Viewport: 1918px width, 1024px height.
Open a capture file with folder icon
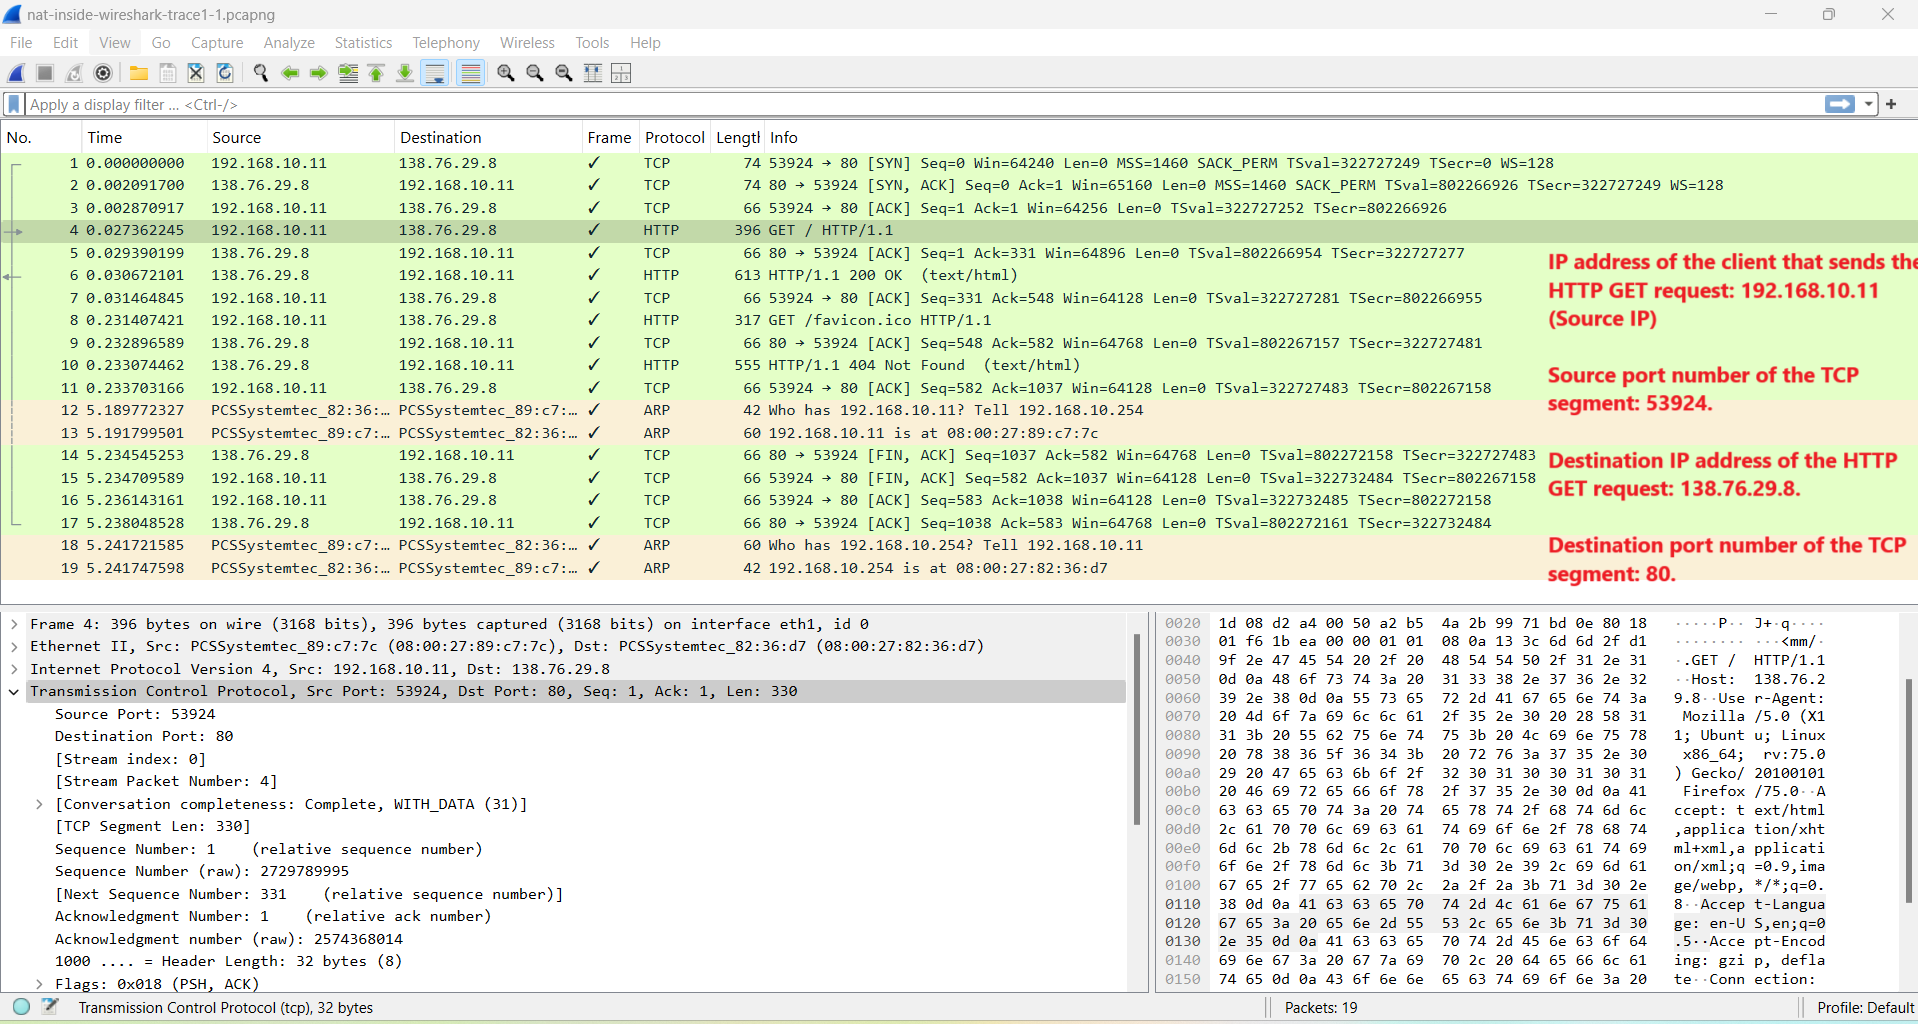click(139, 73)
